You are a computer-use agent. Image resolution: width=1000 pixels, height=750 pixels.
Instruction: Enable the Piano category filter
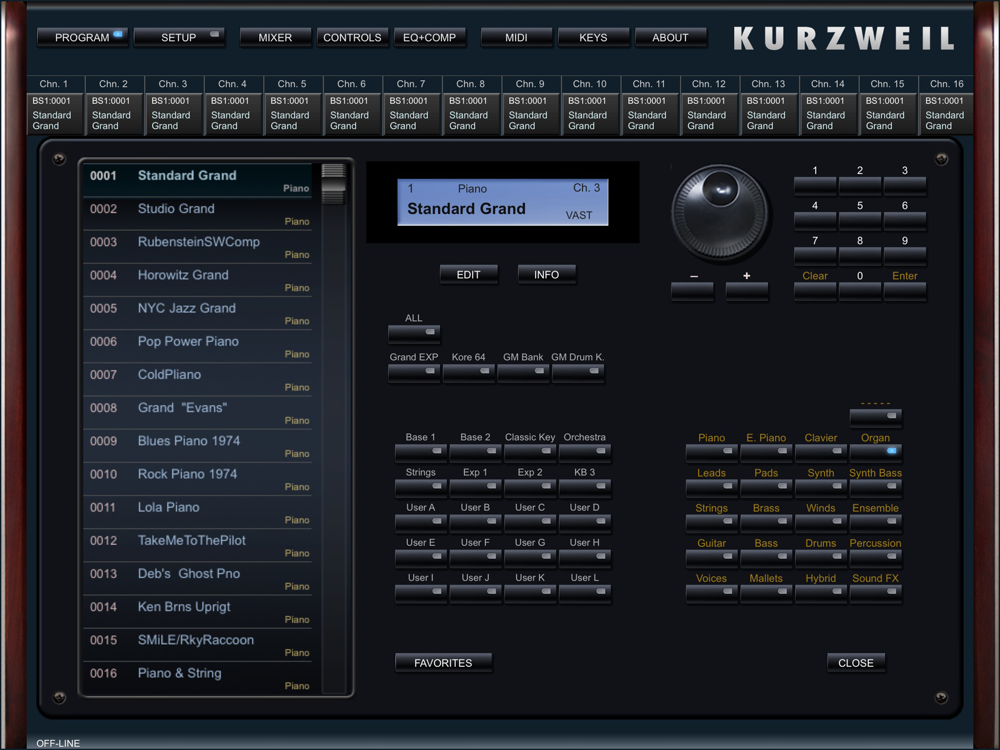click(x=711, y=452)
